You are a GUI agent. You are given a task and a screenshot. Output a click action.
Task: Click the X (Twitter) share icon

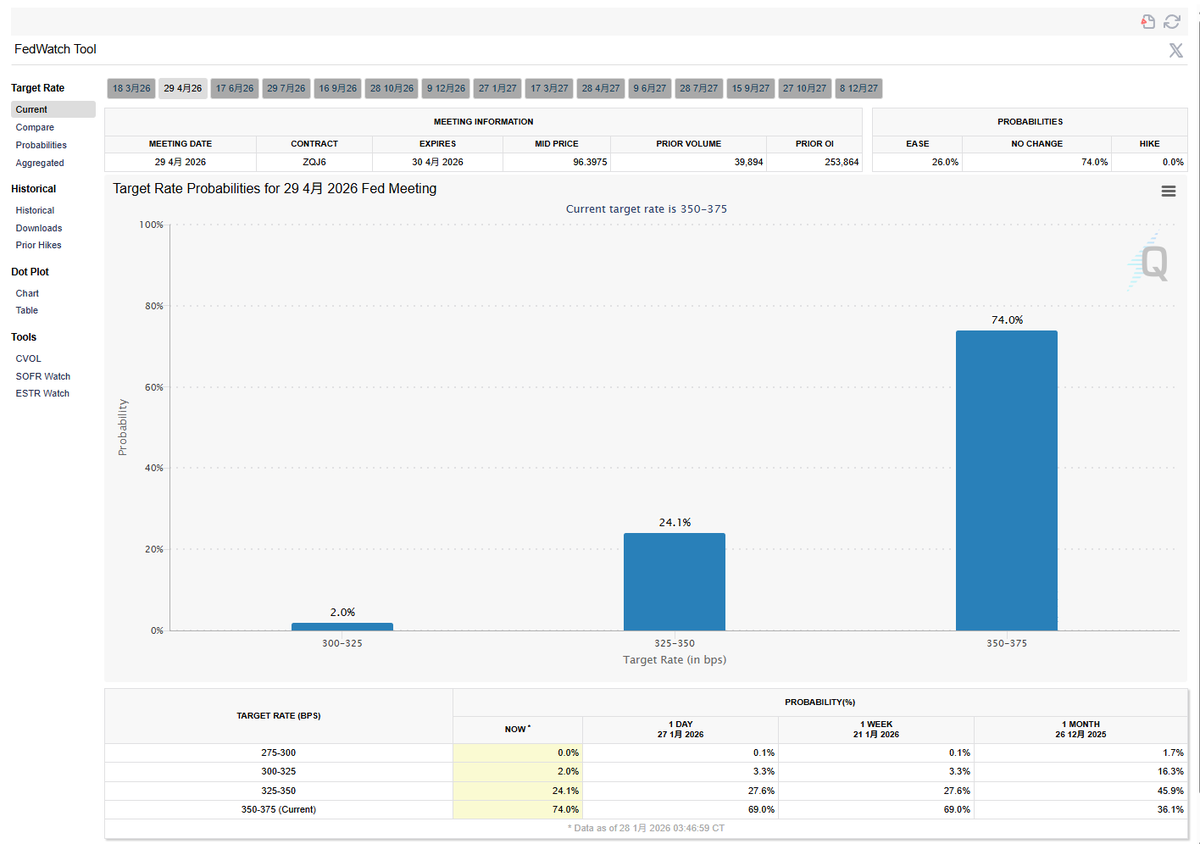pos(1176,51)
